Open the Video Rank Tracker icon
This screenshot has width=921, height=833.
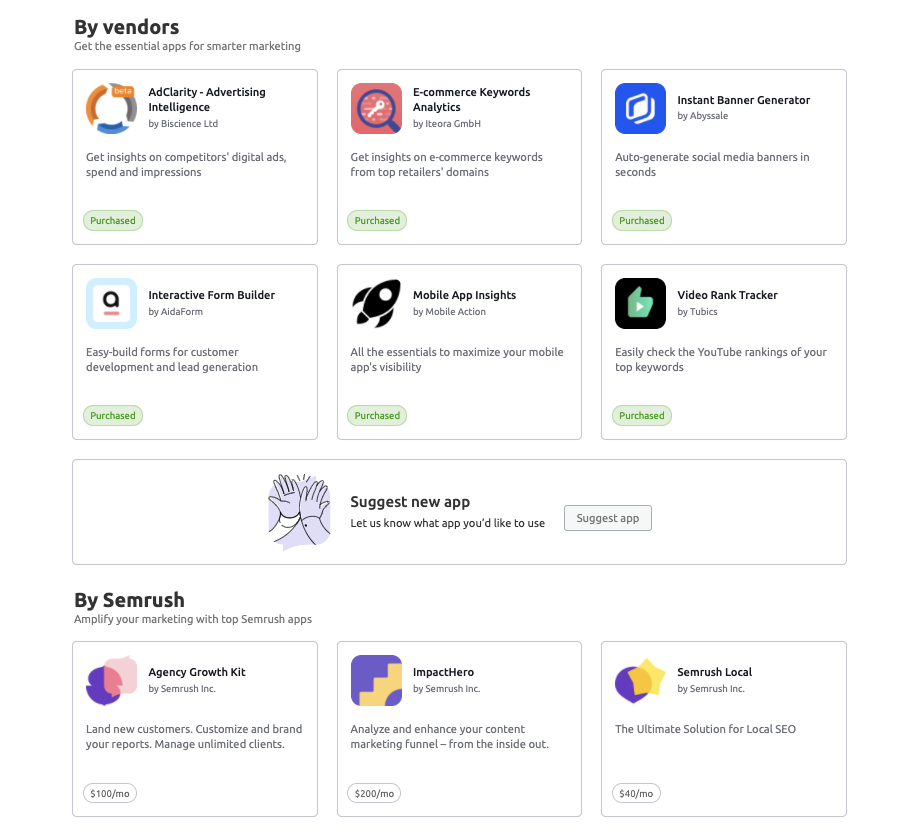640,303
